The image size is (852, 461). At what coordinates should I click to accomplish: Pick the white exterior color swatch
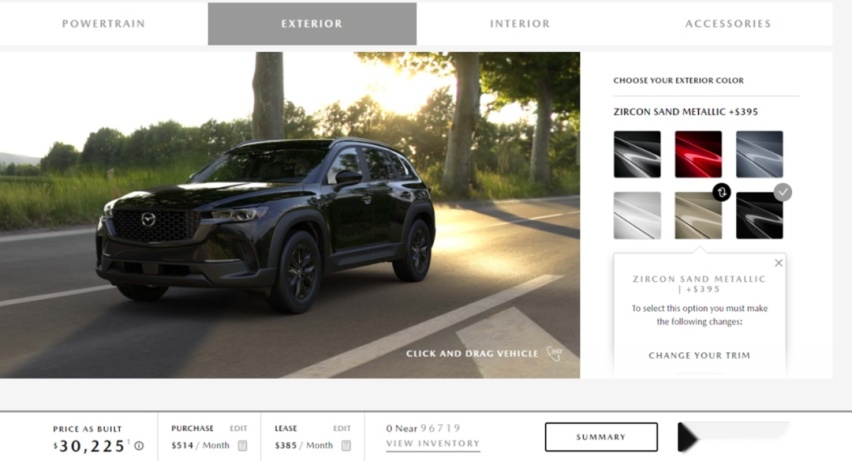tap(637, 215)
